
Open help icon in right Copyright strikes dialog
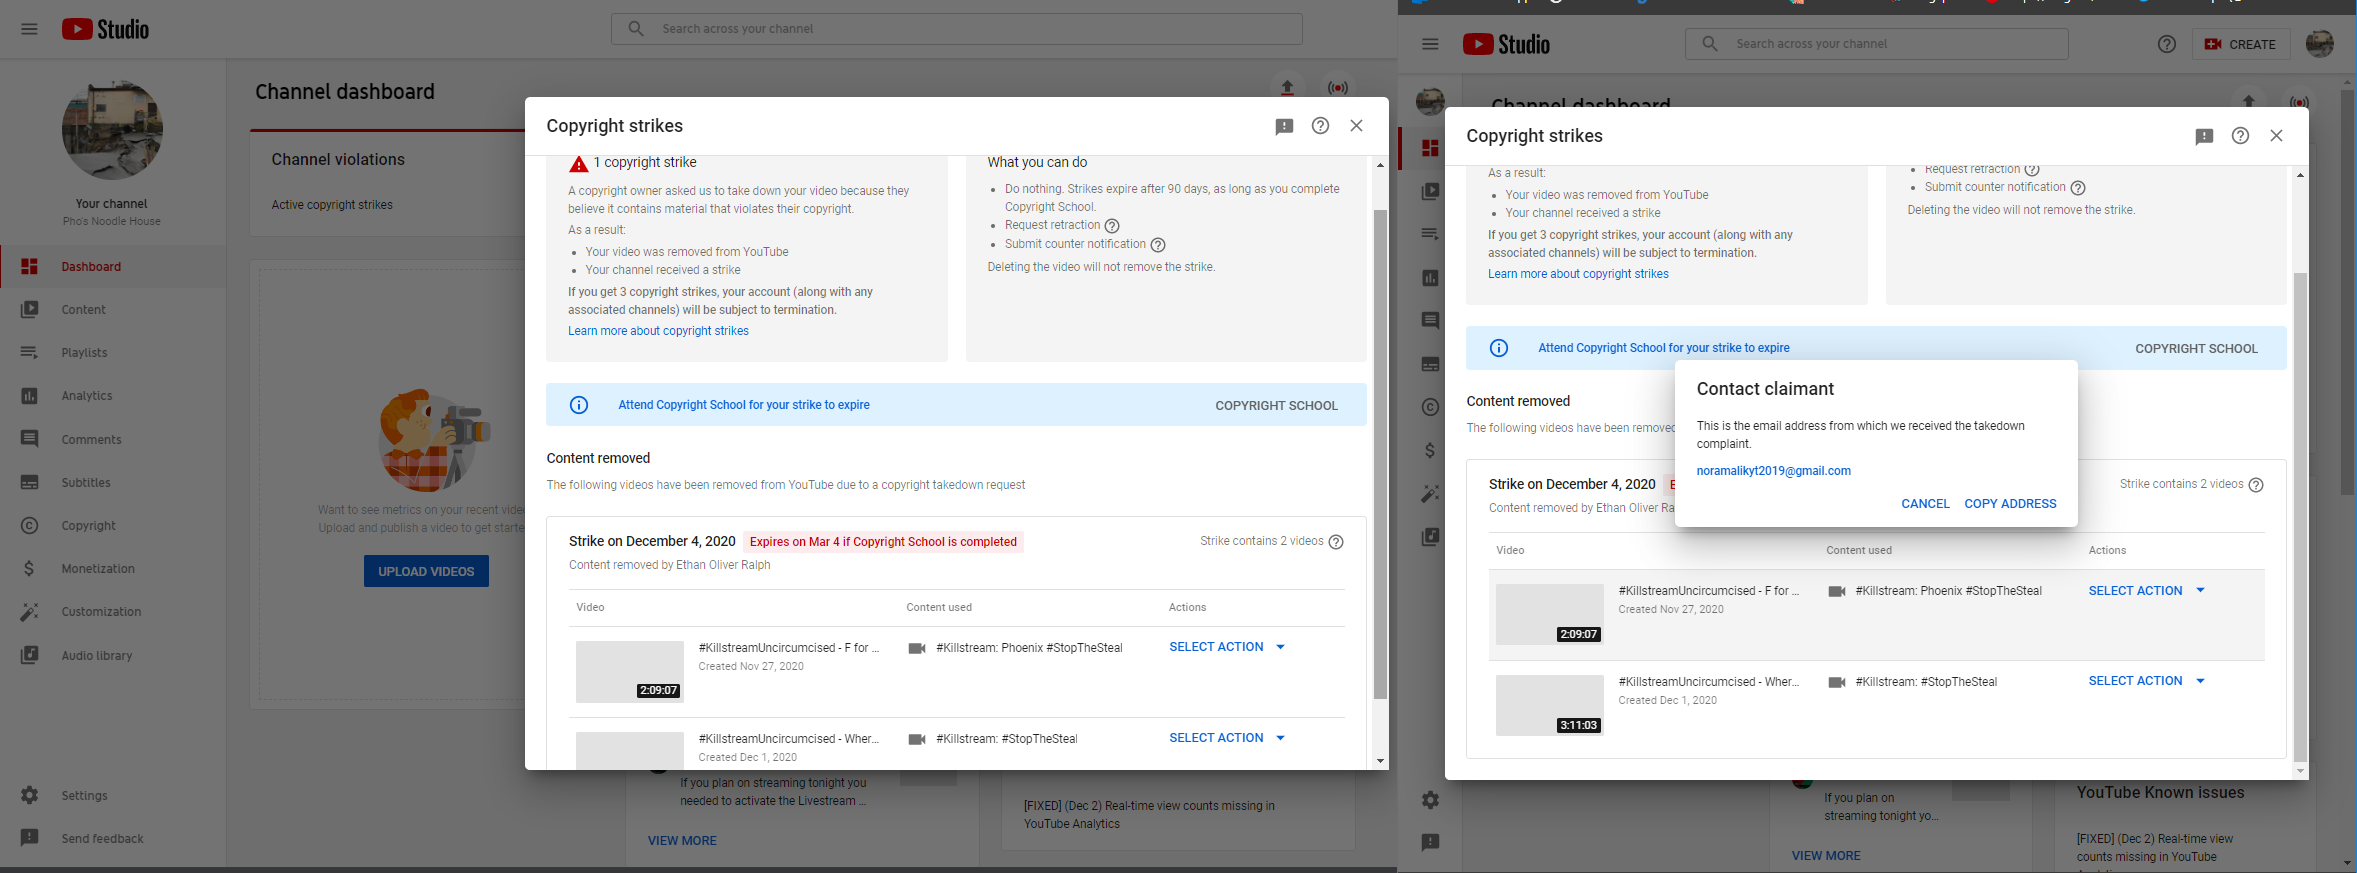[x=2241, y=136]
